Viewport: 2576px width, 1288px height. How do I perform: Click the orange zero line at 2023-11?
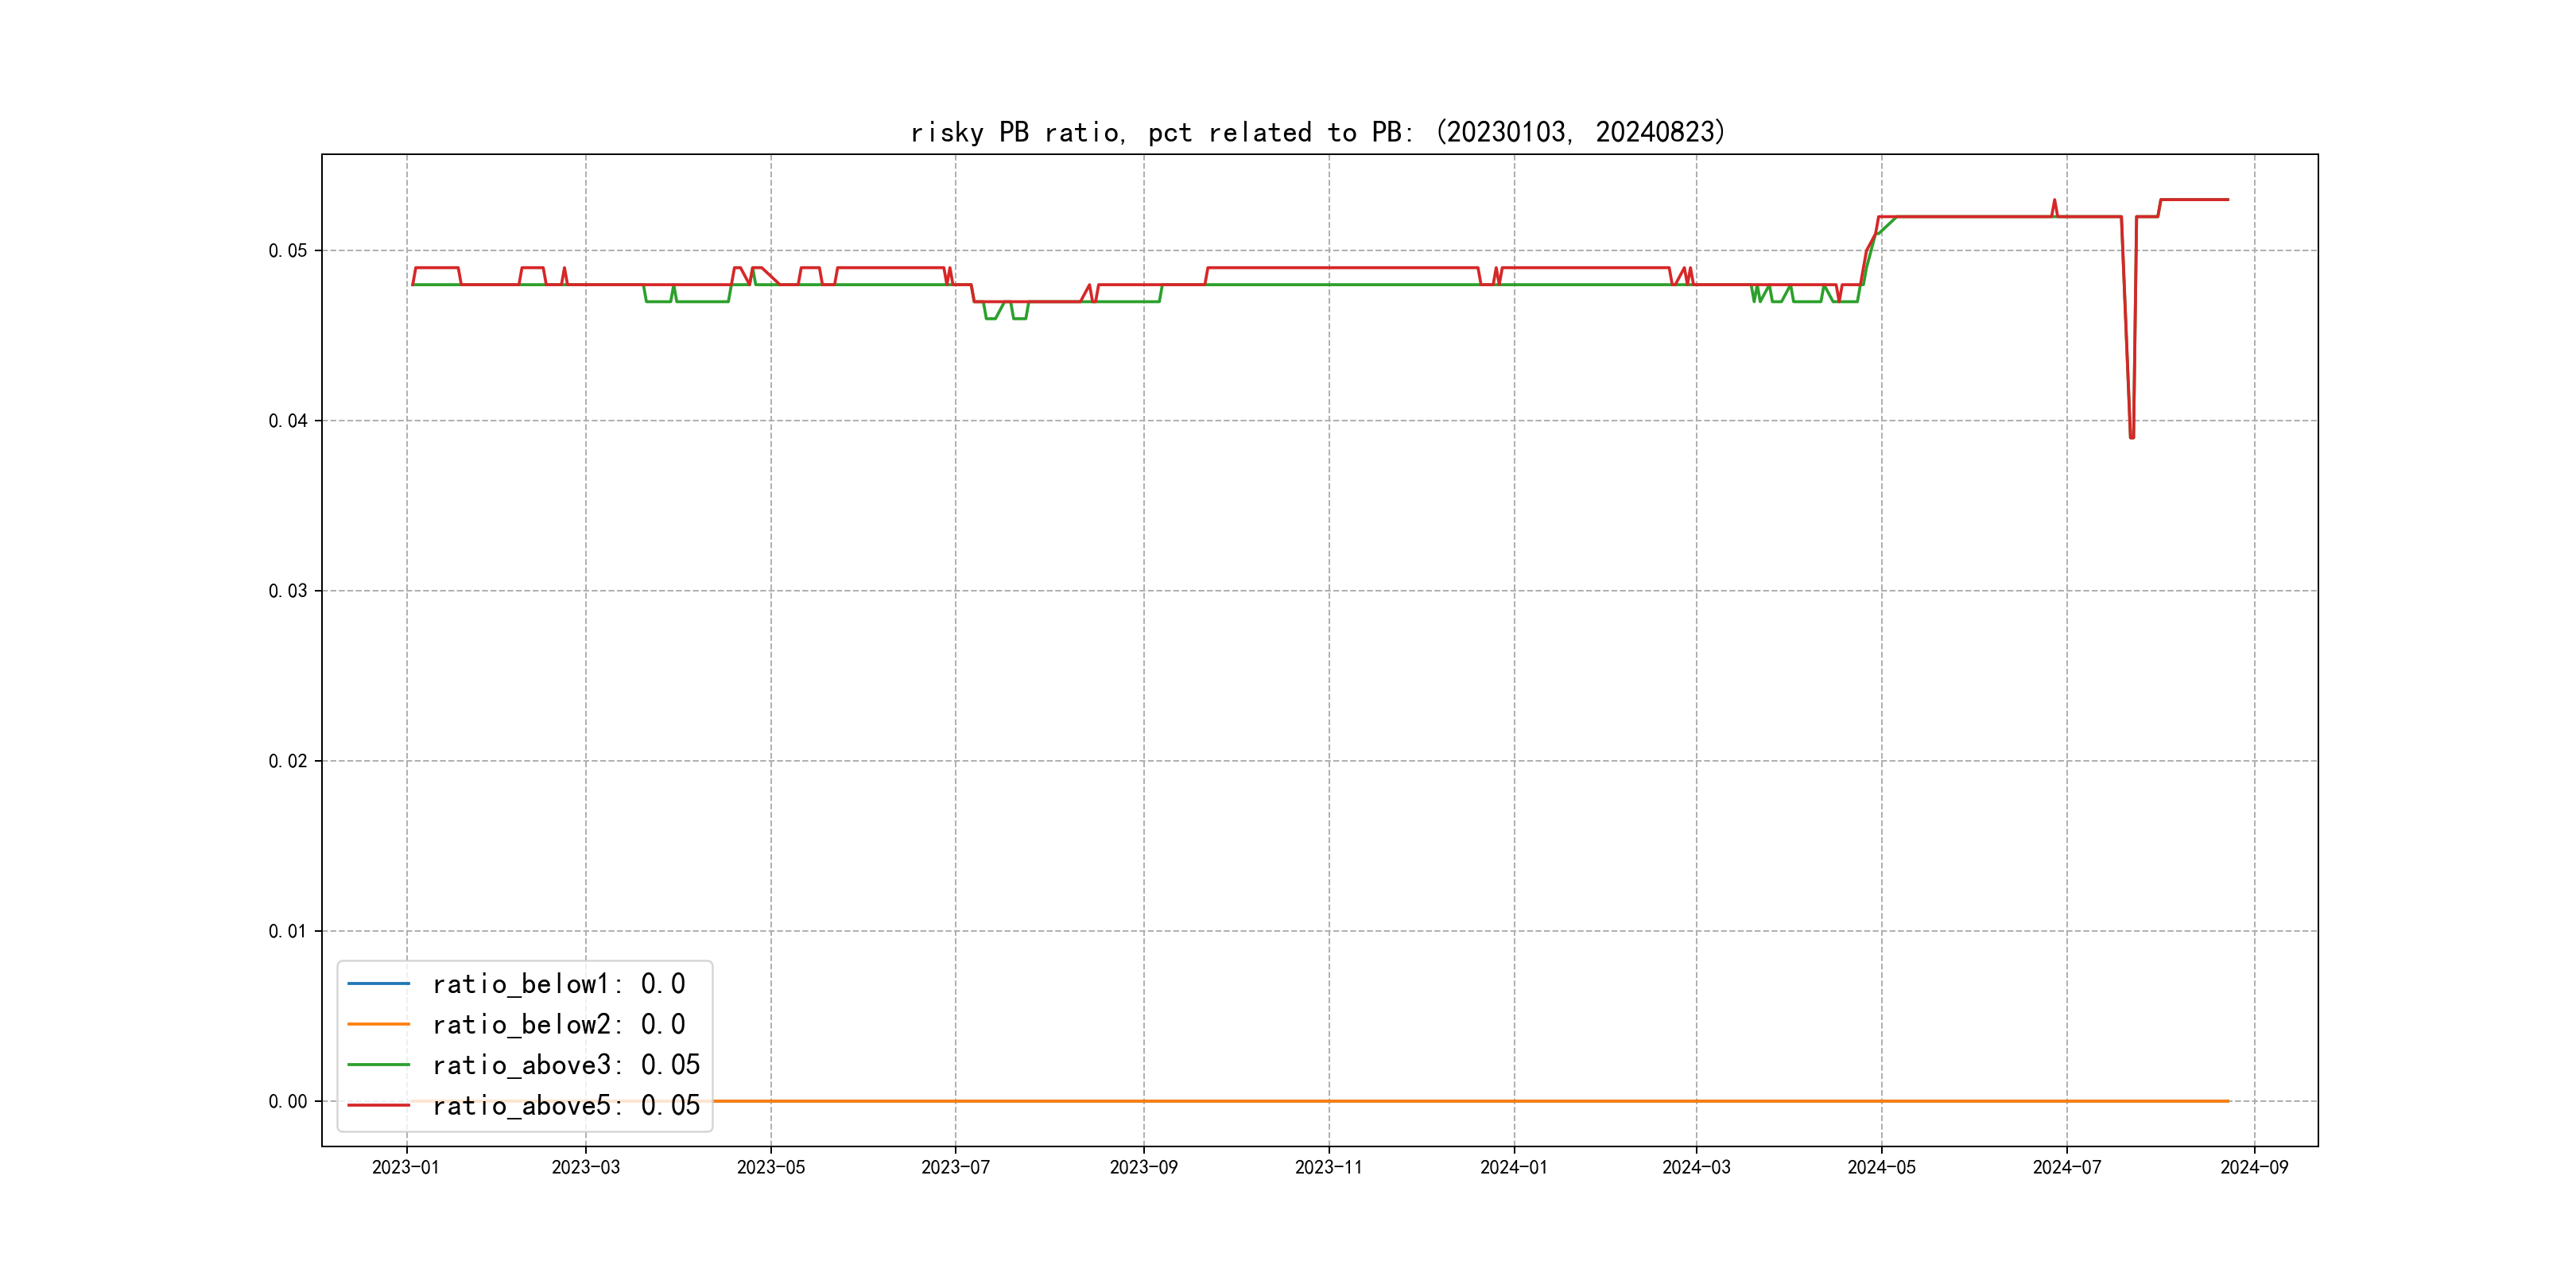(x=1329, y=1101)
